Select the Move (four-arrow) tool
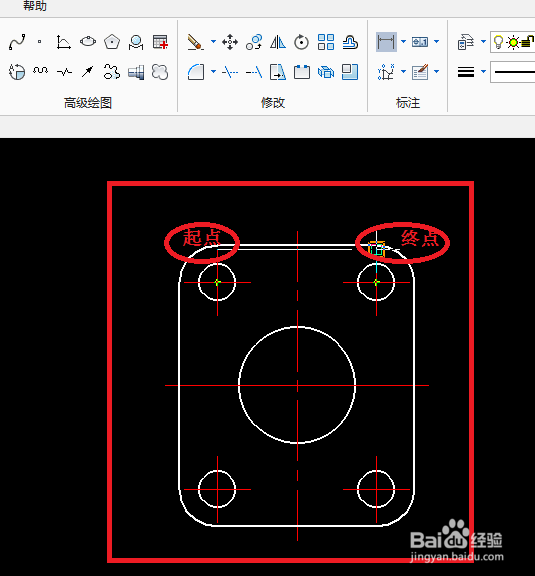 [230, 42]
